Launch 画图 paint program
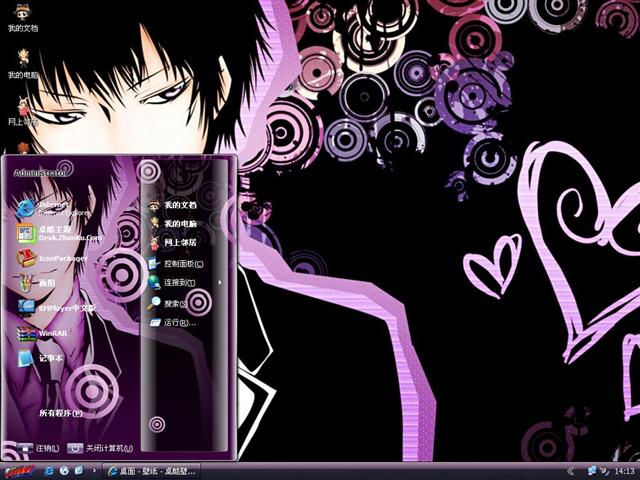The height and width of the screenshot is (480, 640). point(36,282)
